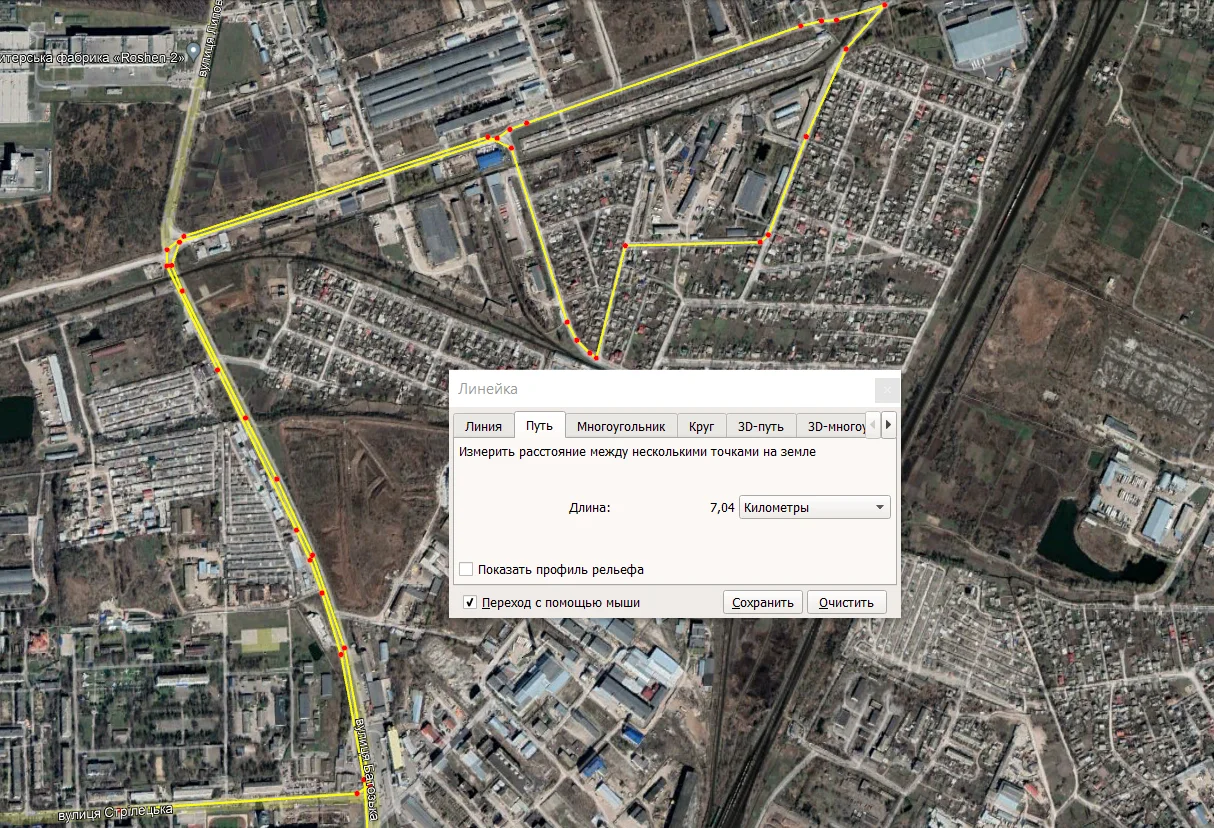Select the partially visible 3D-многоугольник tab
Image resolution: width=1214 pixels, height=828 pixels.
836,426
